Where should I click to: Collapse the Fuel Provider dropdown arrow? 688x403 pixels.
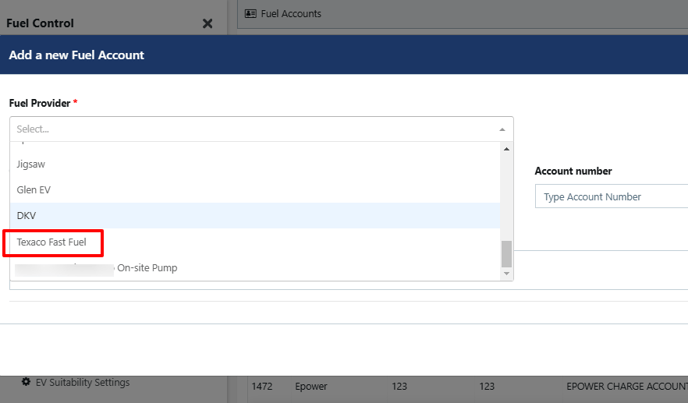tap(502, 130)
